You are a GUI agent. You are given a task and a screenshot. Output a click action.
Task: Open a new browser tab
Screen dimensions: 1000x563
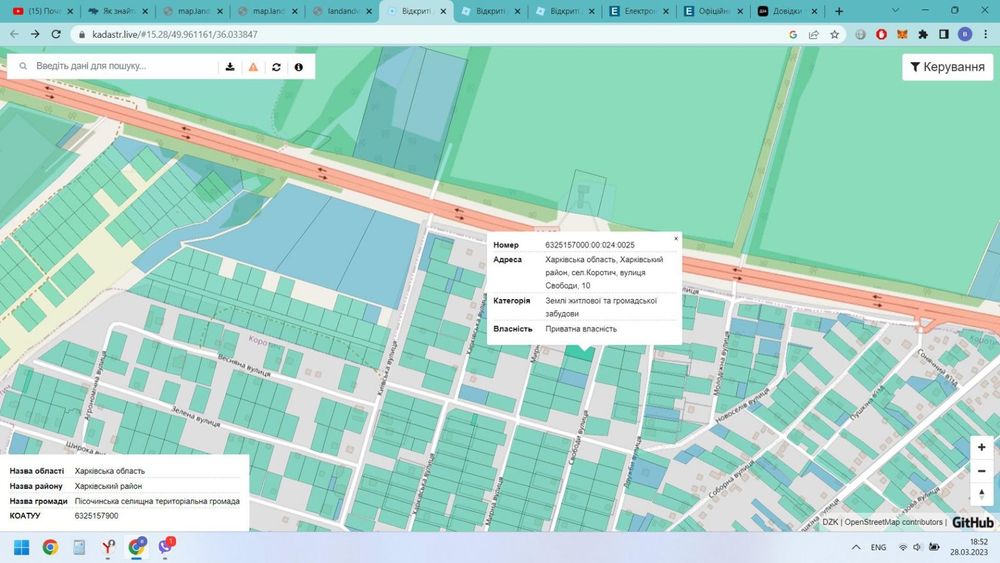coord(839,11)
